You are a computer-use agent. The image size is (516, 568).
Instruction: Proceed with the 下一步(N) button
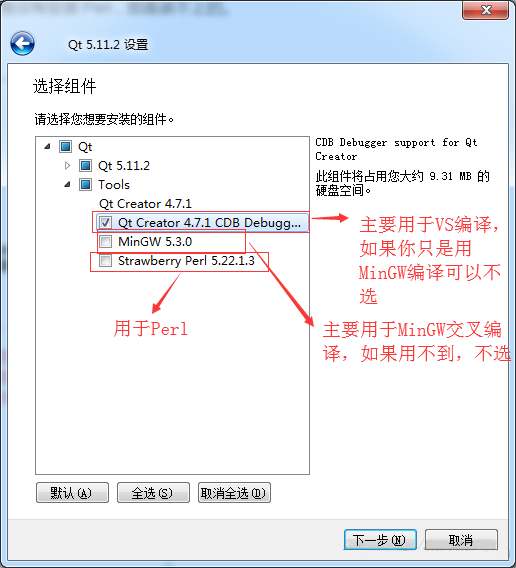point(380,540)
